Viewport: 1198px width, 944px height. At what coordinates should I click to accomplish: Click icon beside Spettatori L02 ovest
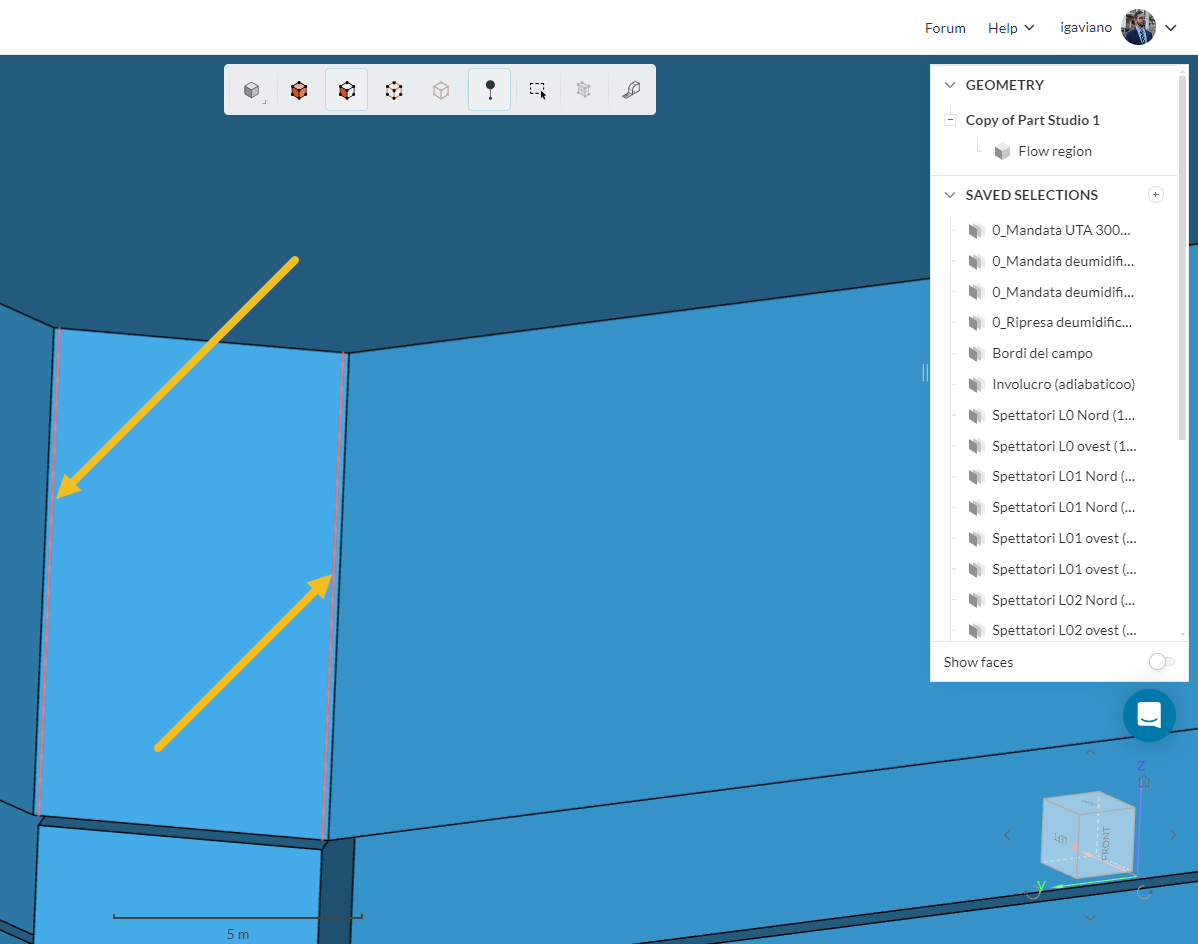pyautogui.click(x=976, y=631)
